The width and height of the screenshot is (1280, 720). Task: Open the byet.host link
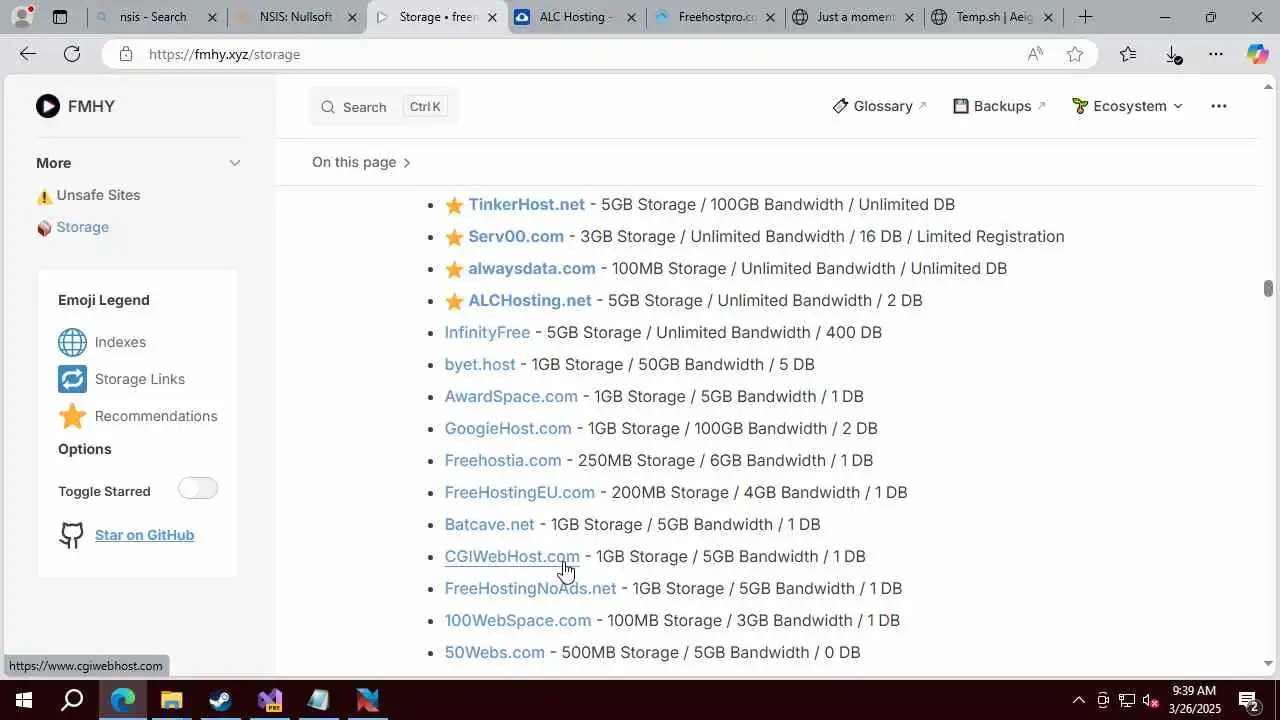pyautogui.click(x=480, y=364)
